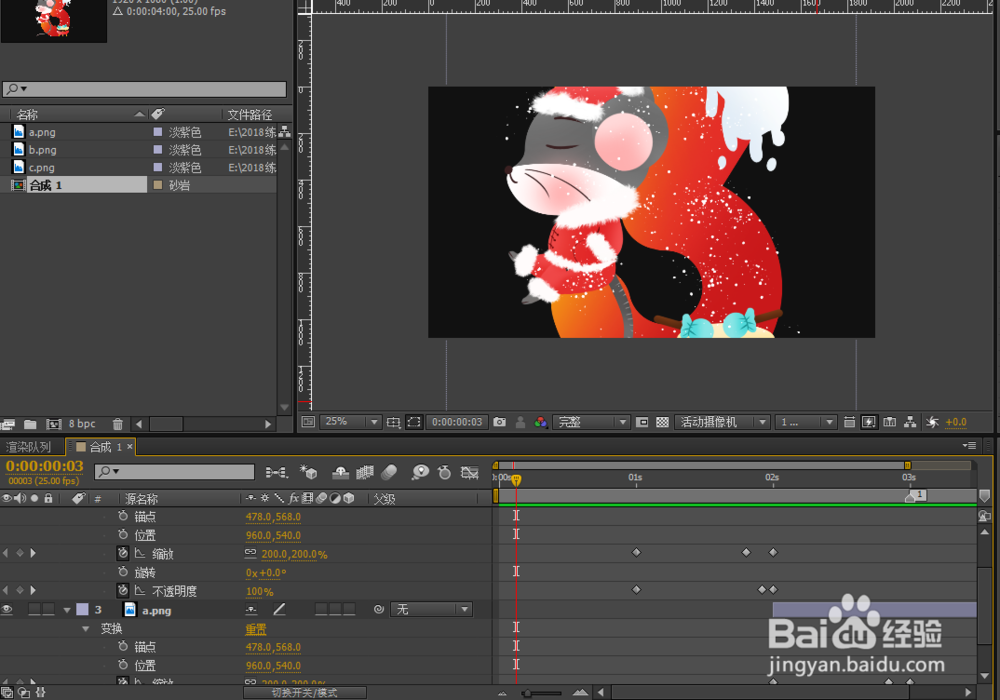The width and height of the screenshot is (1000, 700).
Task: Open the project search options dropdown
Action: pos(16,89)
